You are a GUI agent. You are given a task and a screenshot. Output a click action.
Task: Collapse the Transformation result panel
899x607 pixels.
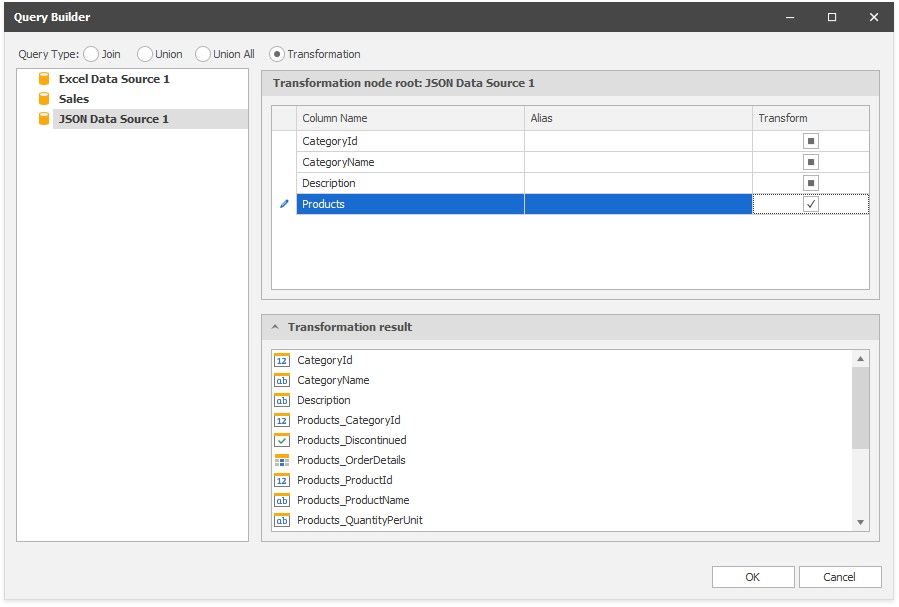pos(274,327)
